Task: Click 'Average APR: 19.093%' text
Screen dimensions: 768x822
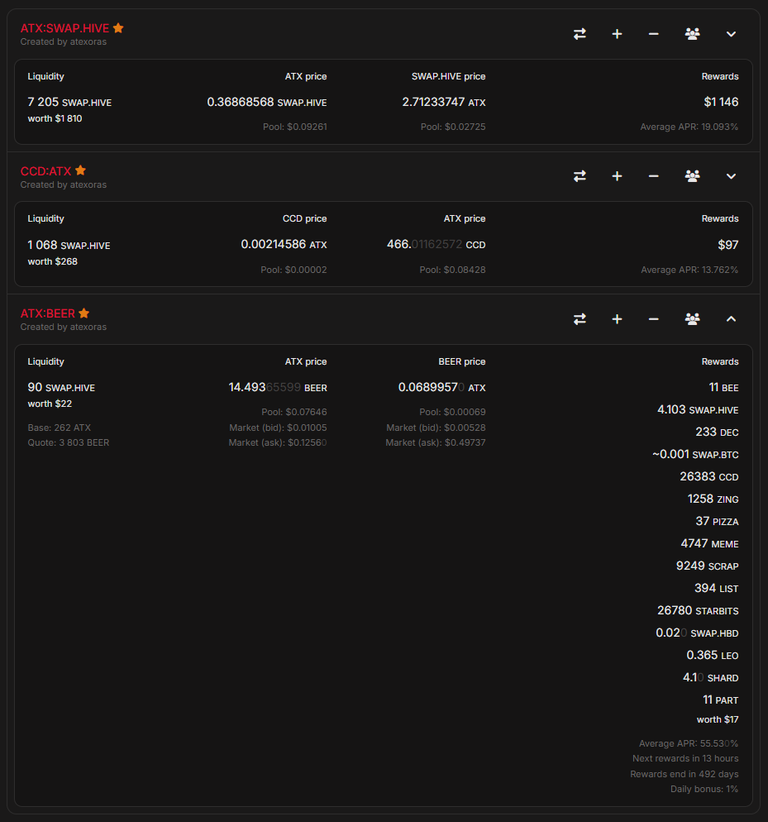Action: coord(689,127)
